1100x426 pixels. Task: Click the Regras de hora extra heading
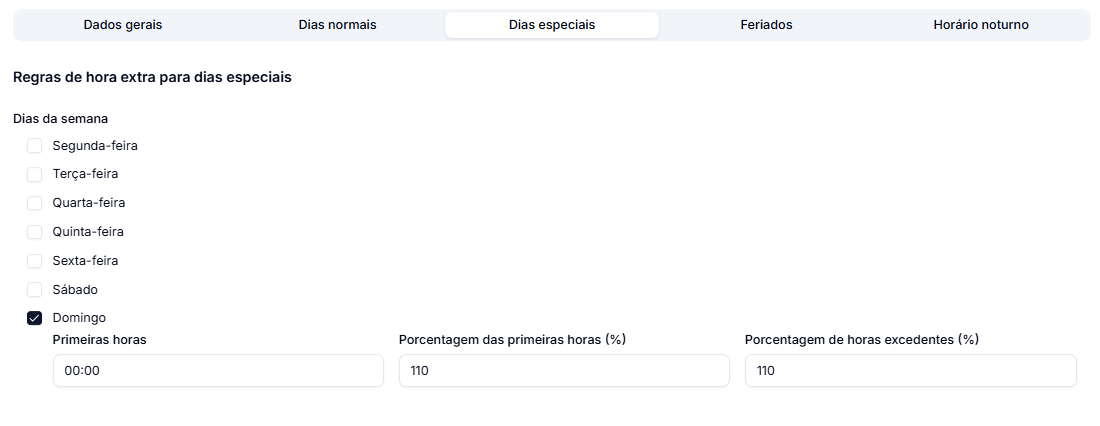(152, 78)
